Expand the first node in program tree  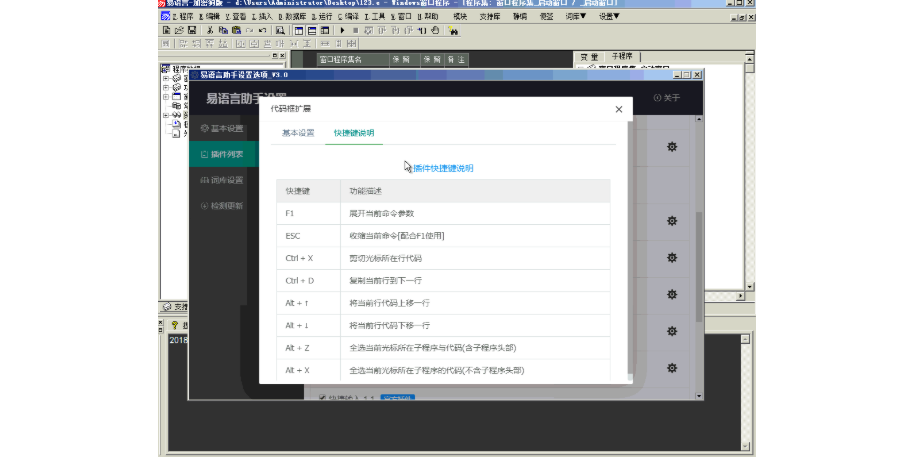(165, 76)
